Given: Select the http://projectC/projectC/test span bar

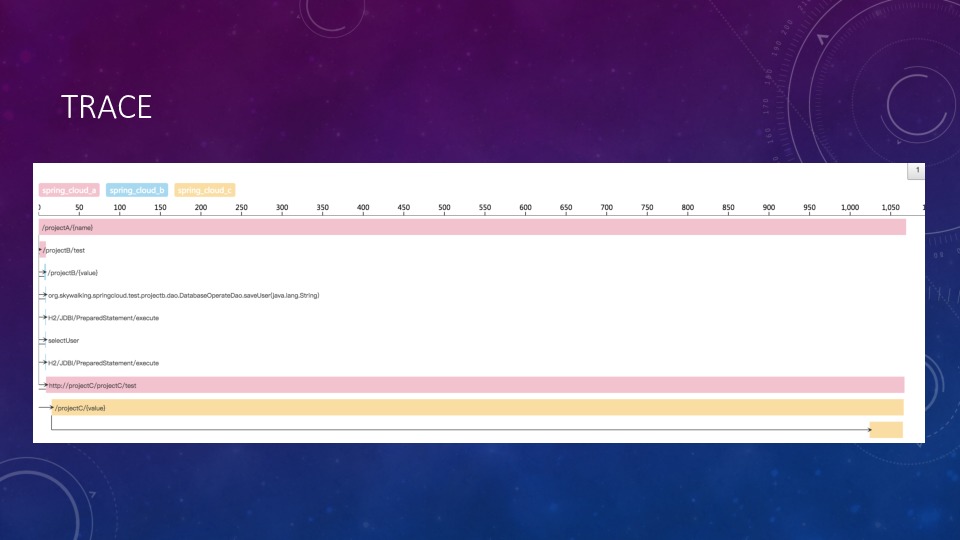Looking at the screenshot, I should pos(475,385).
